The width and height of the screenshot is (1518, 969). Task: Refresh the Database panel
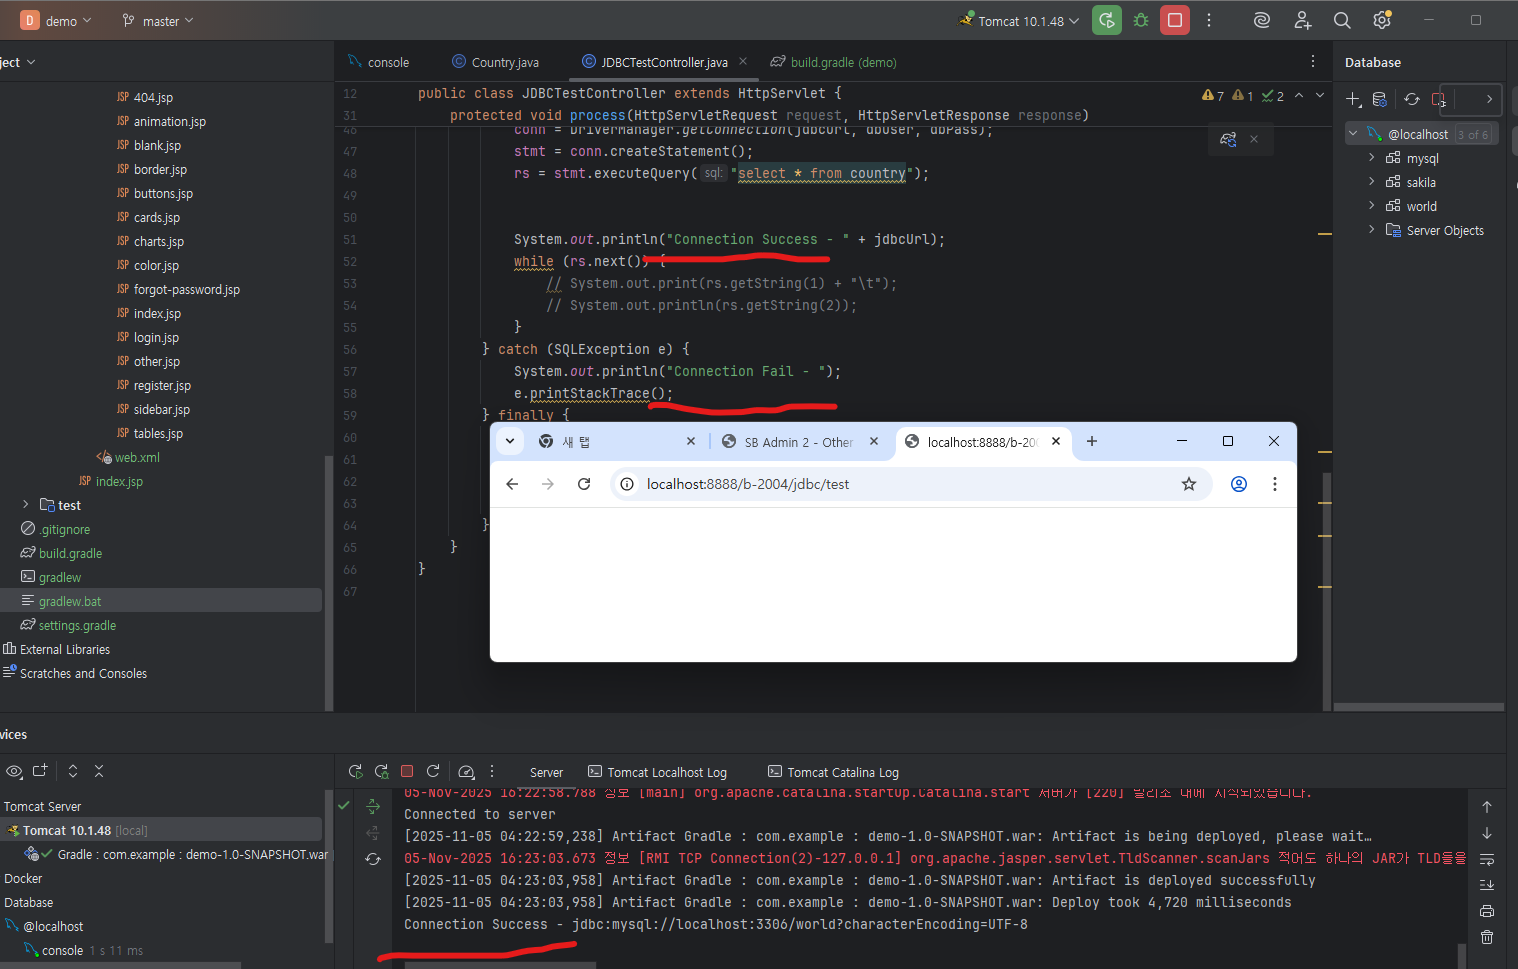pyautogui.click(x=1412, y=99)
